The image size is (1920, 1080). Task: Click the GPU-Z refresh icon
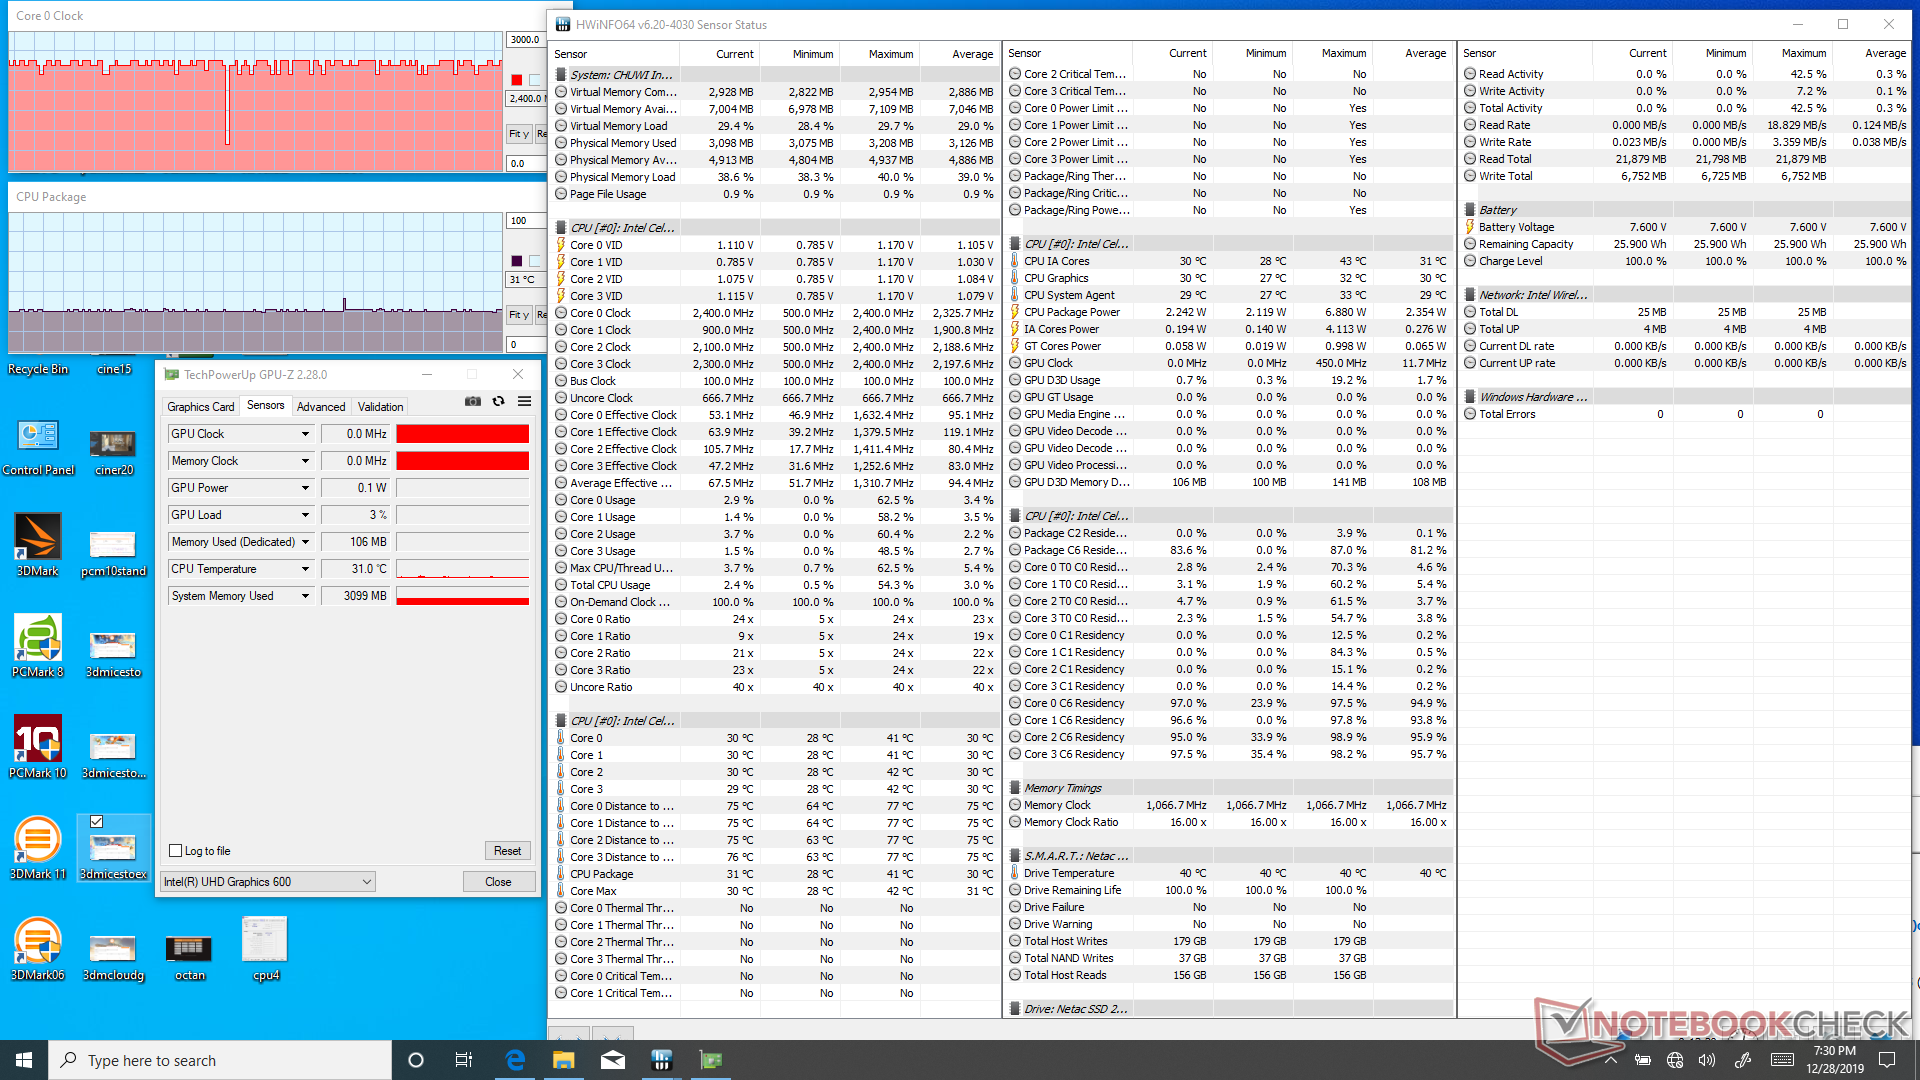pos(498,401)
